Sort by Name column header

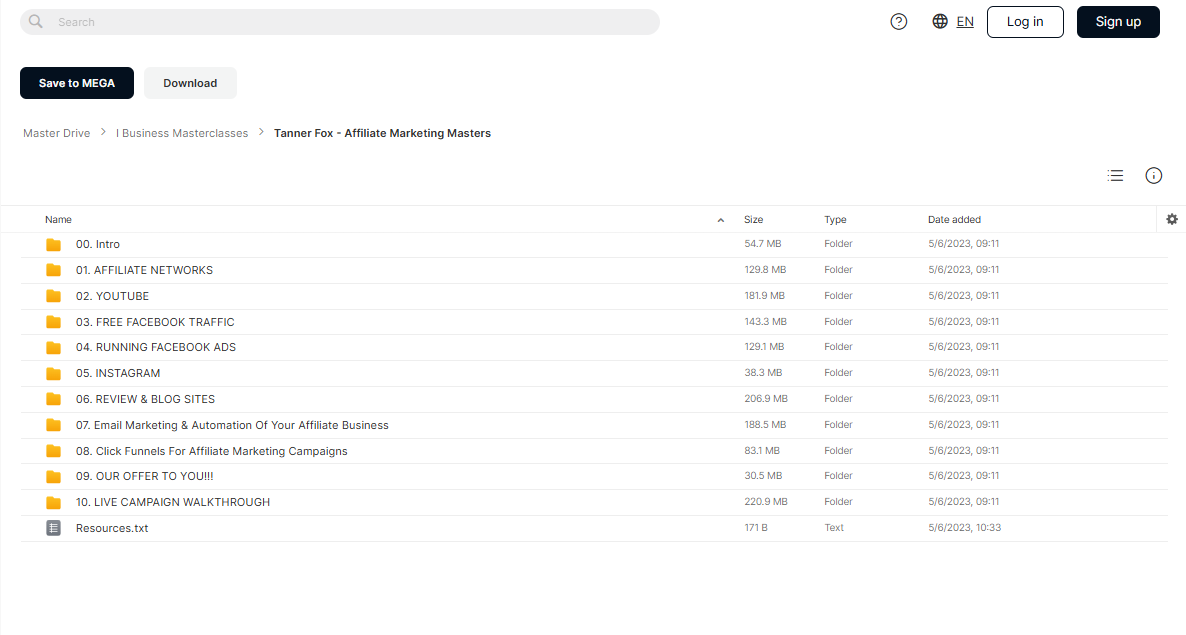[x=58, y=219]
